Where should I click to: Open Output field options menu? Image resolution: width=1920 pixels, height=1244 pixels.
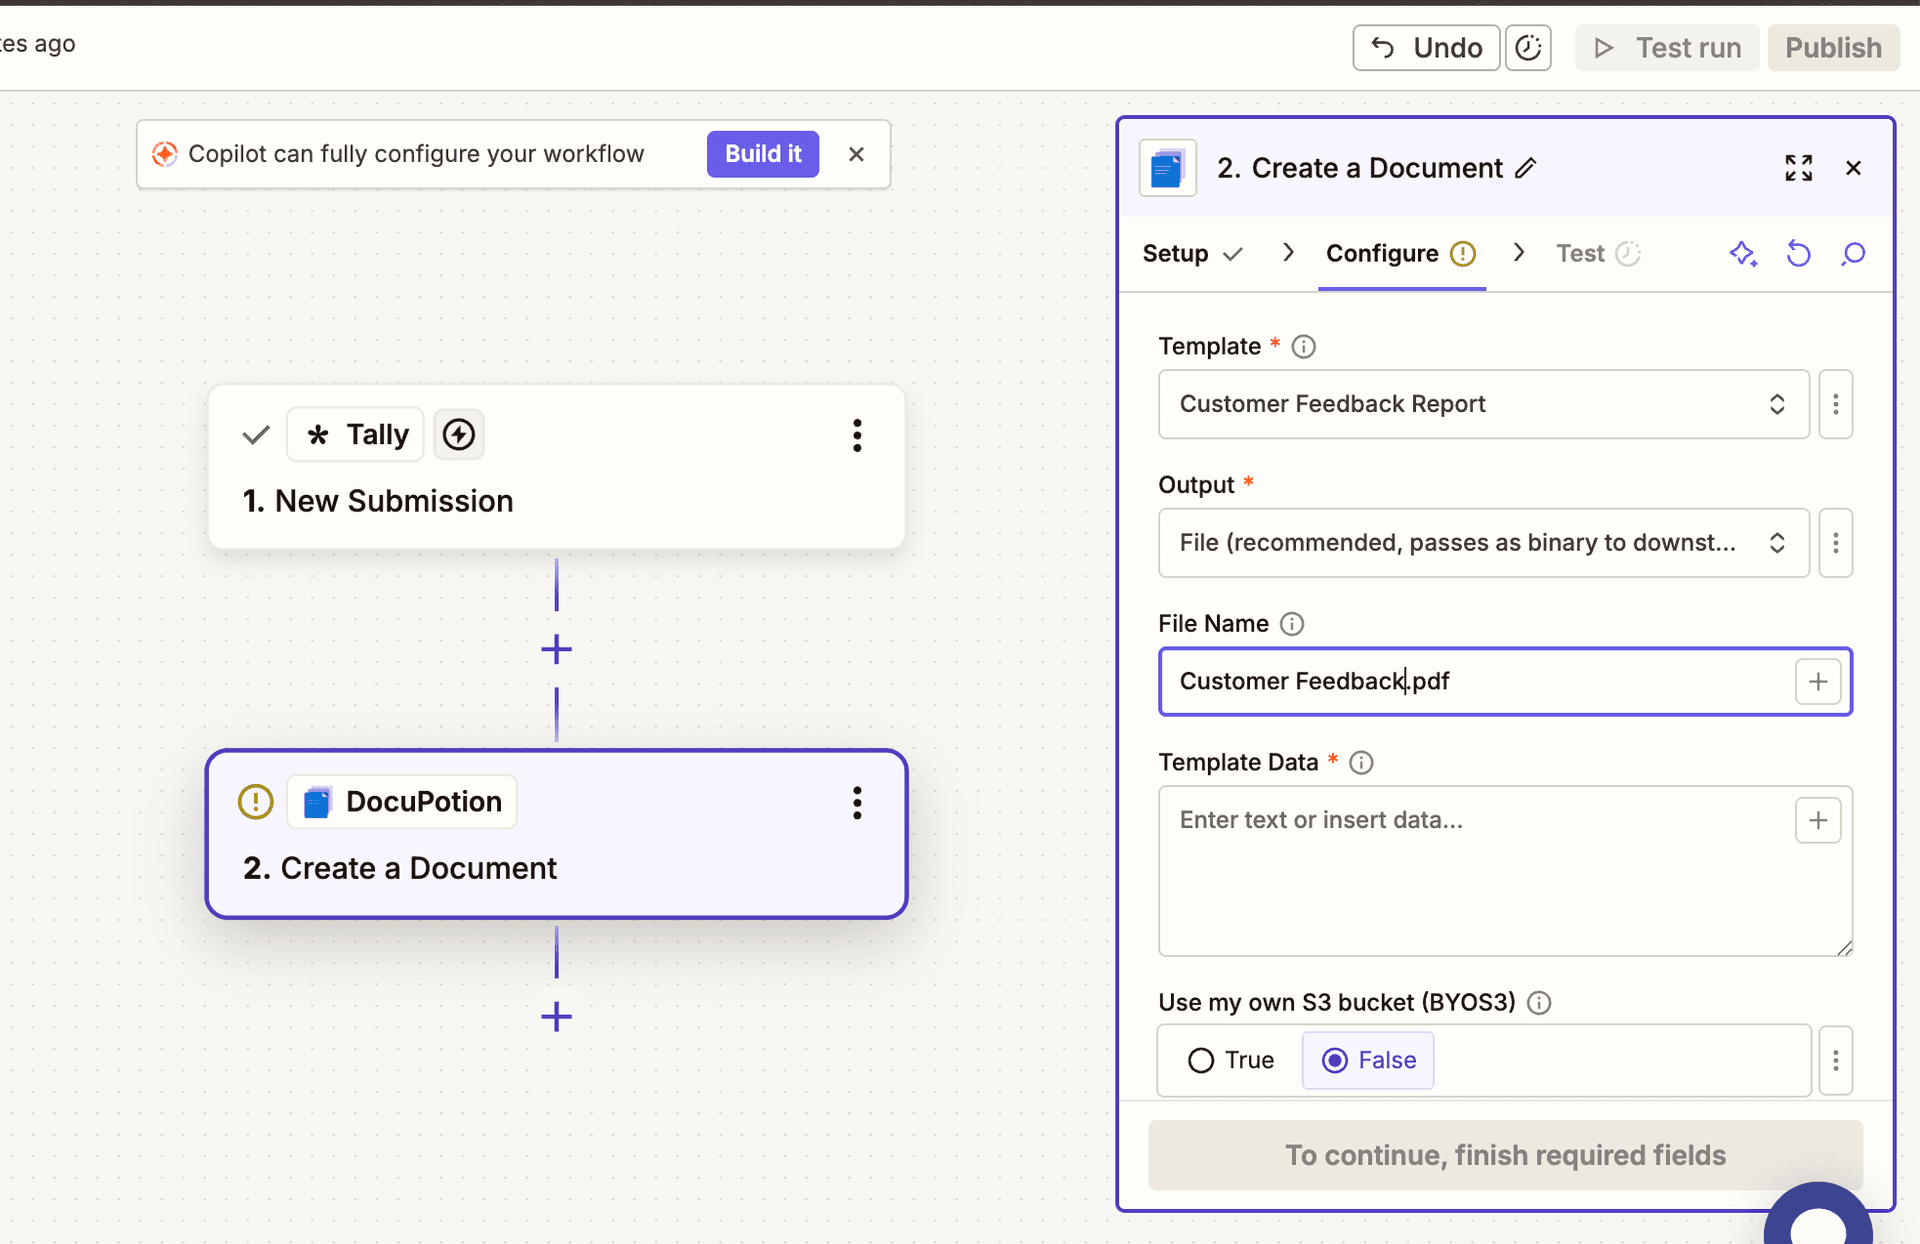coord(1835,543)
